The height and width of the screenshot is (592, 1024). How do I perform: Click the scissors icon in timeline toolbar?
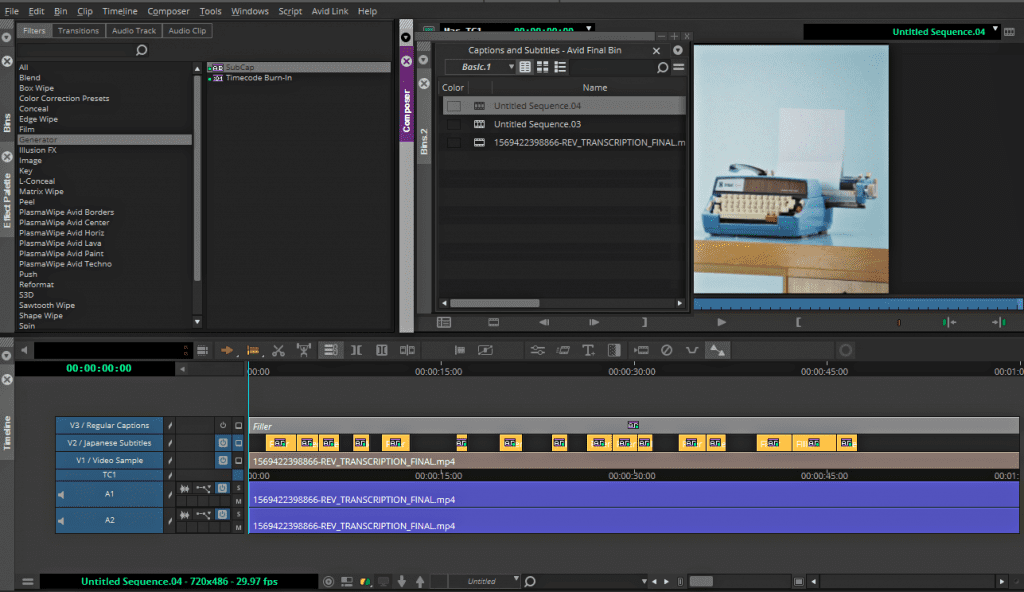coord(278,350)
